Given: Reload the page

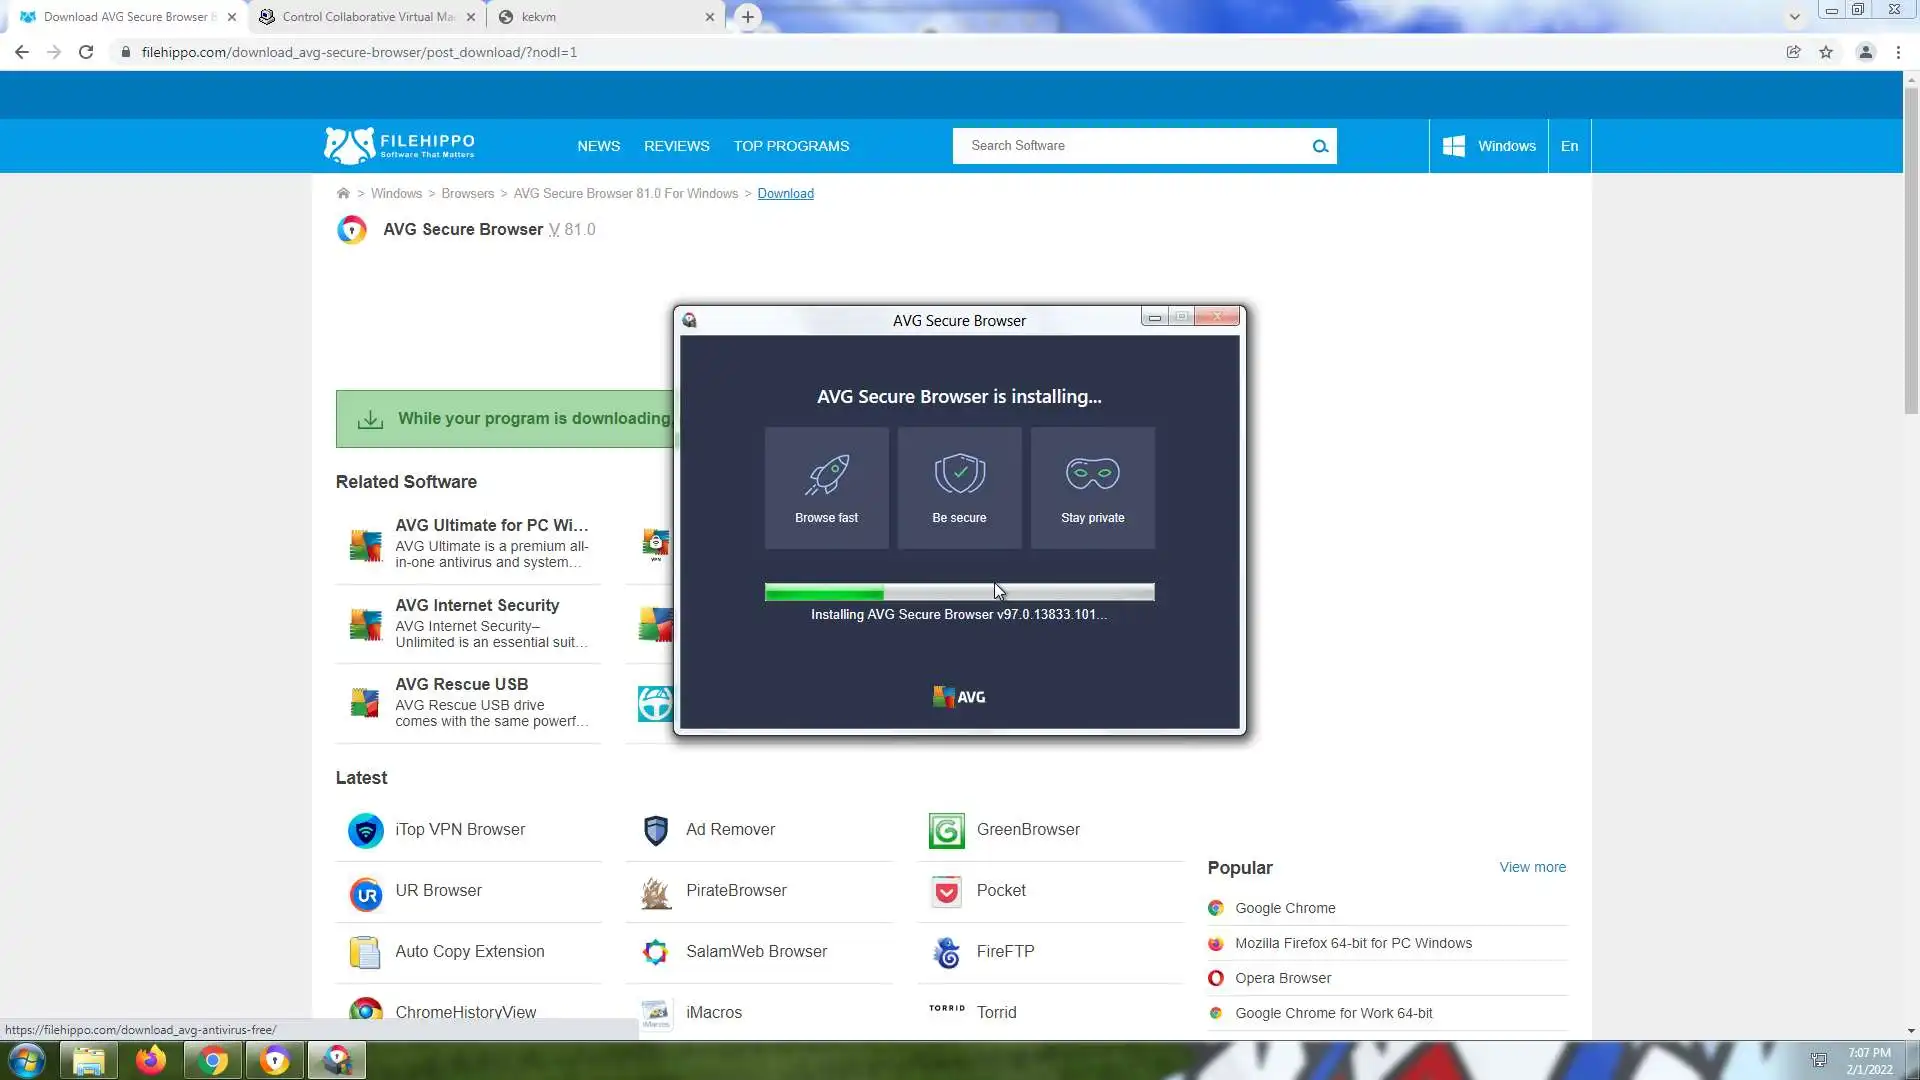Looking at the screenshot, I should click(x=86, y=52).
